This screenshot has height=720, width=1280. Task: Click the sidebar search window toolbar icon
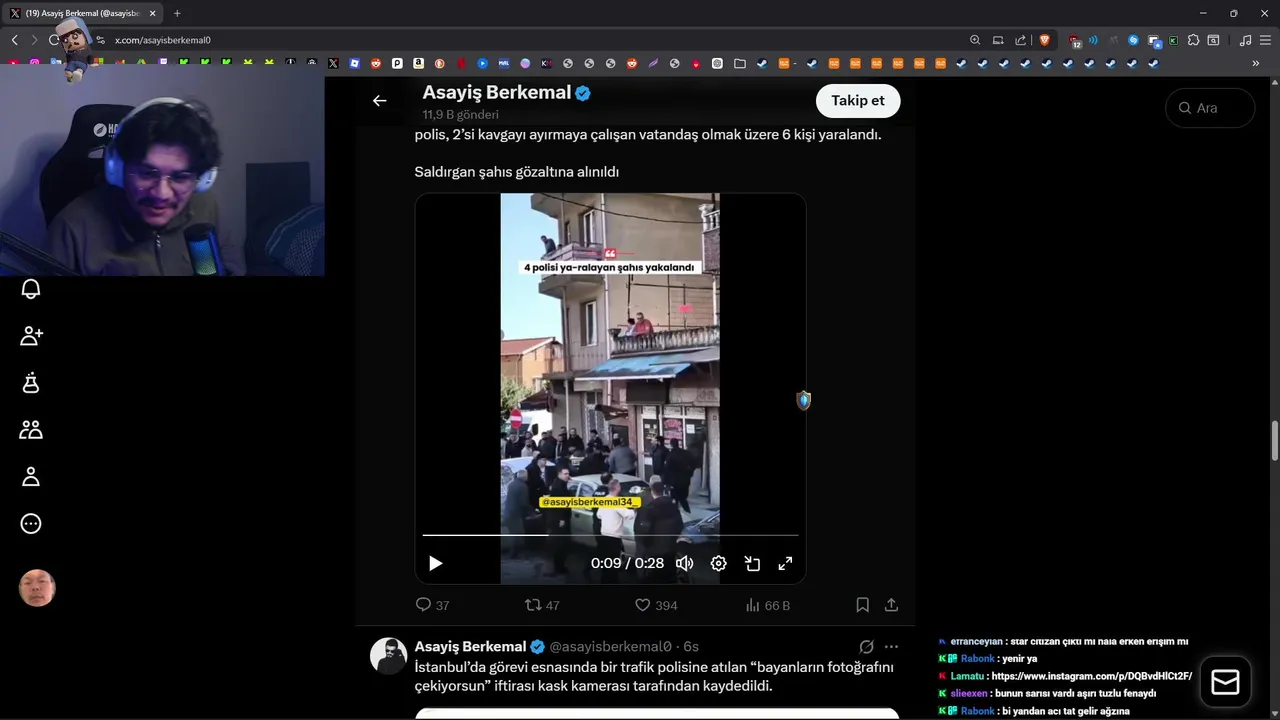(x=1213, y=40)
